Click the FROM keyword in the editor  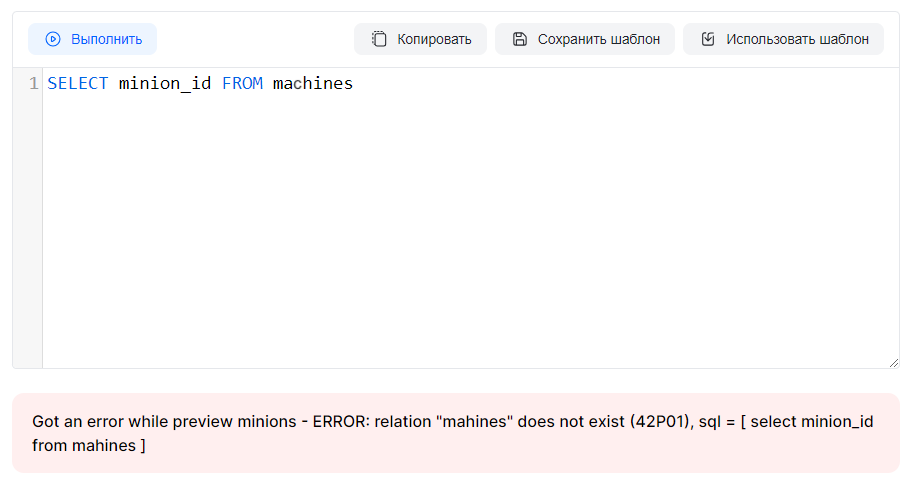[x=242, y=84]
